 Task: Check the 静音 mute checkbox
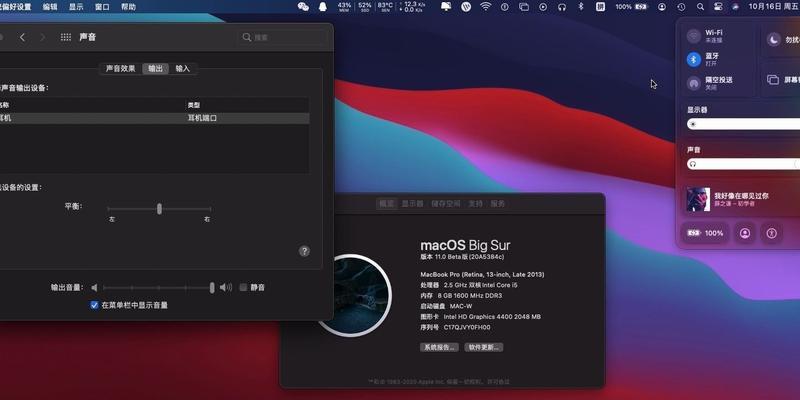click(x=243, y=287)
